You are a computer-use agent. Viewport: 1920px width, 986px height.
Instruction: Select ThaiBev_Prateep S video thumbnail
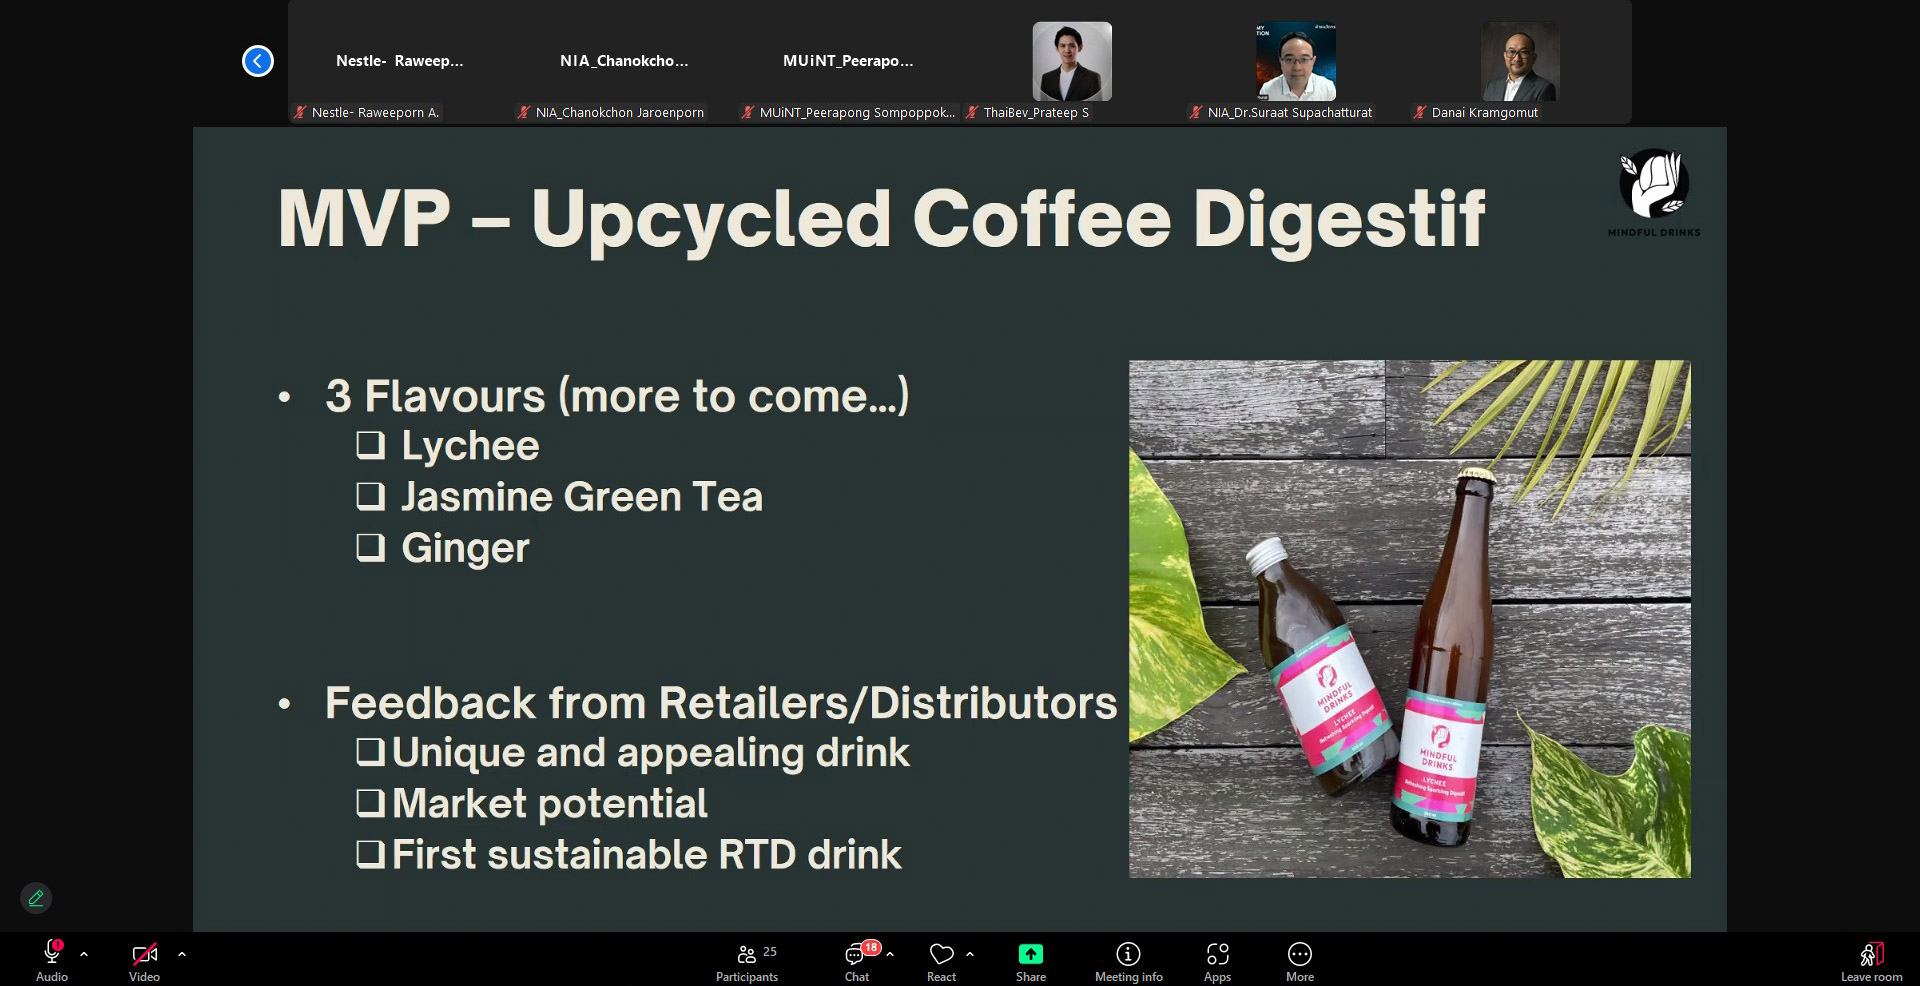tap(1071, 62)
